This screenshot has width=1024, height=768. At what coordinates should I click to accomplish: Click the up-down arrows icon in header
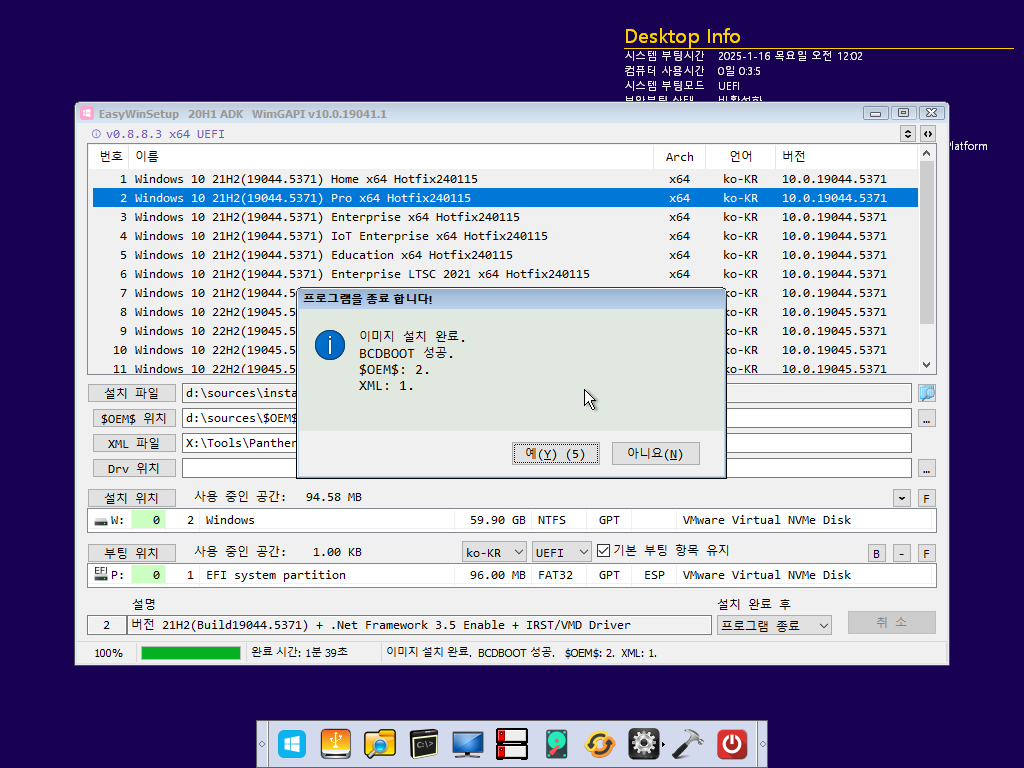[908, 134]
